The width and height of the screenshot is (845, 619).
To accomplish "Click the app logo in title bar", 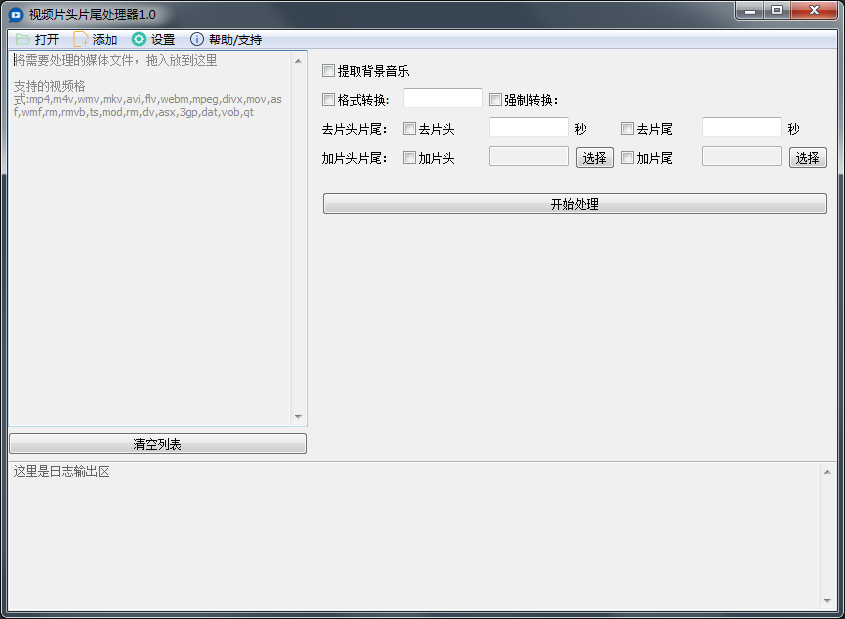I will [x=16, y=15].
